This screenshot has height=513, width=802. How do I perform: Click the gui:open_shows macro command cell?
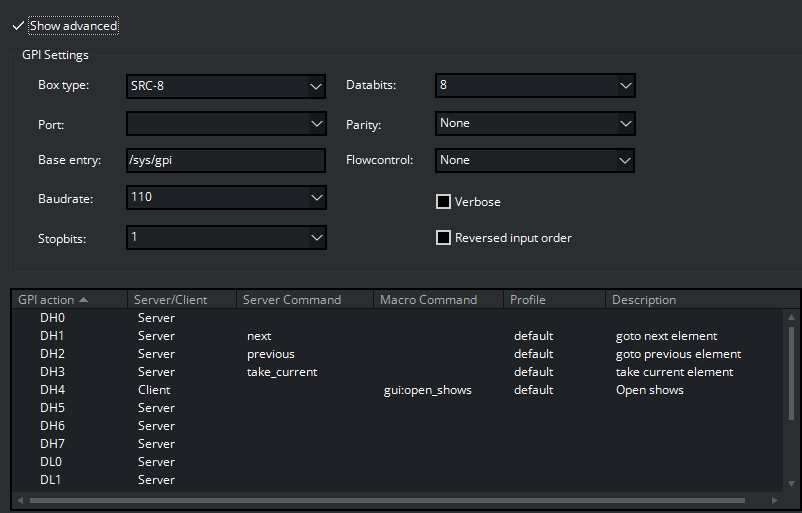(428, 390)
